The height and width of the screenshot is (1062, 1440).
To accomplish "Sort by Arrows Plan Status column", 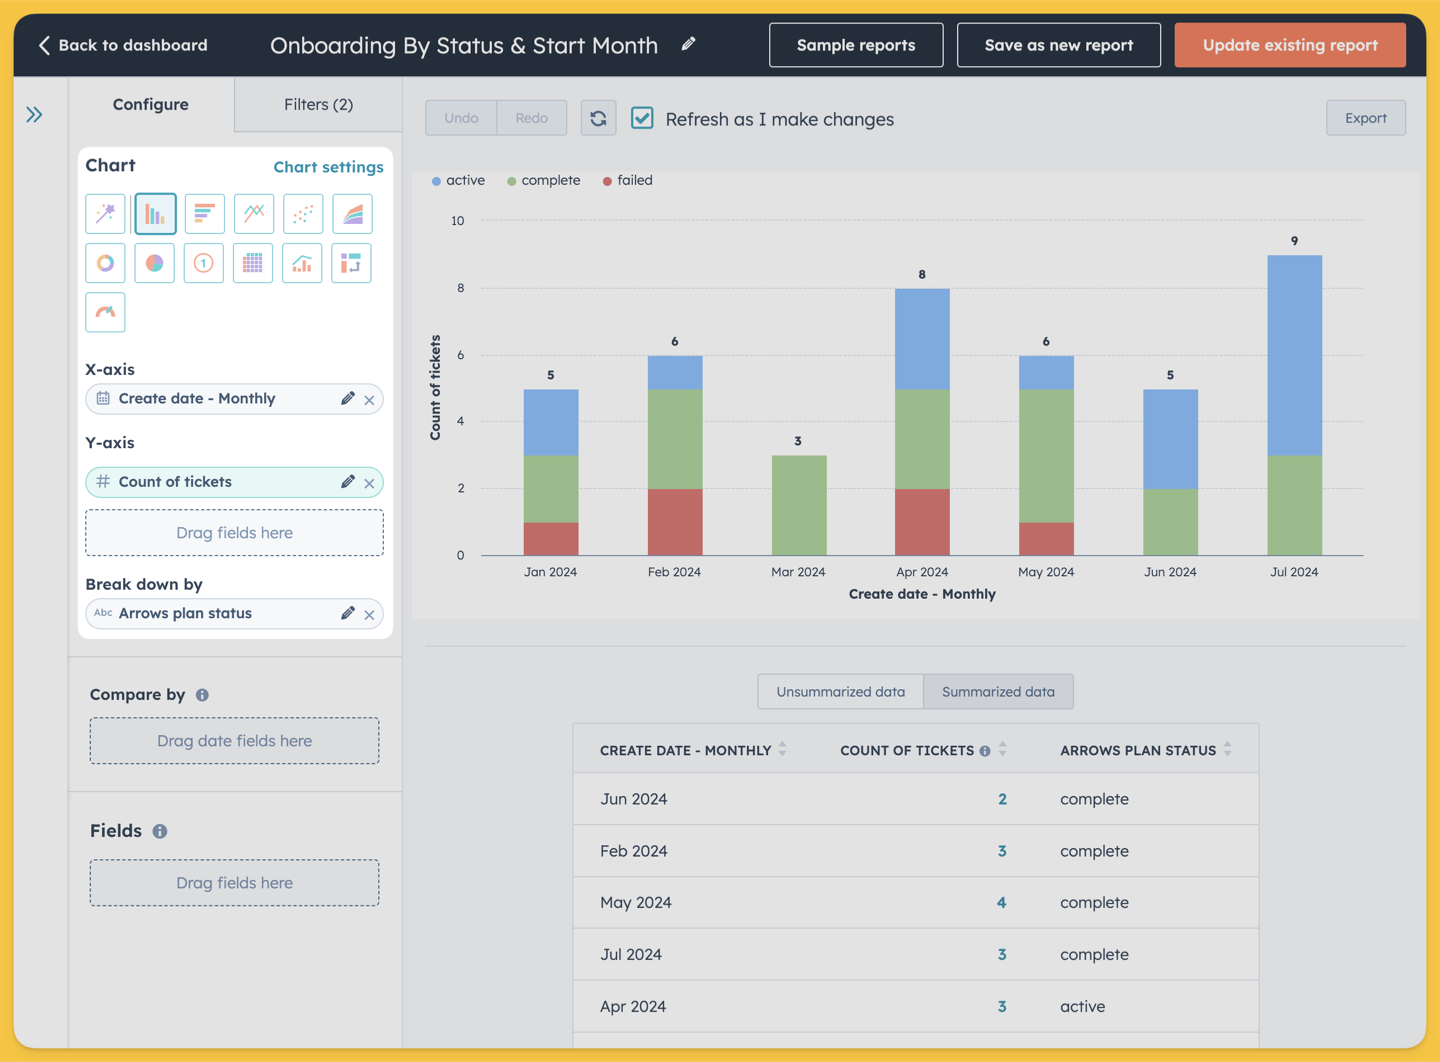I will pos(1227,749).
